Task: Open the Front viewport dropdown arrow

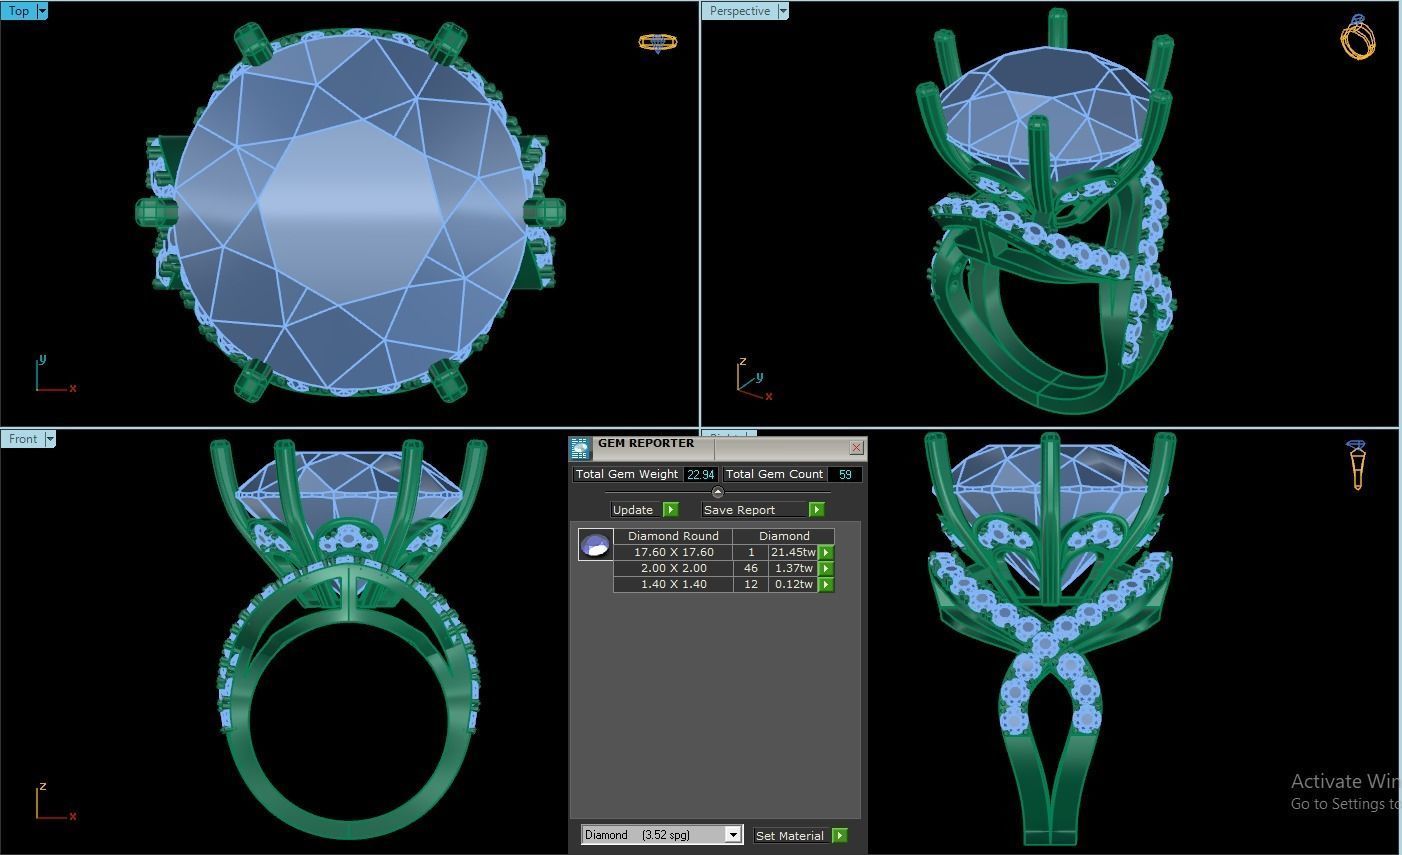Action: (x=50, y=439)
